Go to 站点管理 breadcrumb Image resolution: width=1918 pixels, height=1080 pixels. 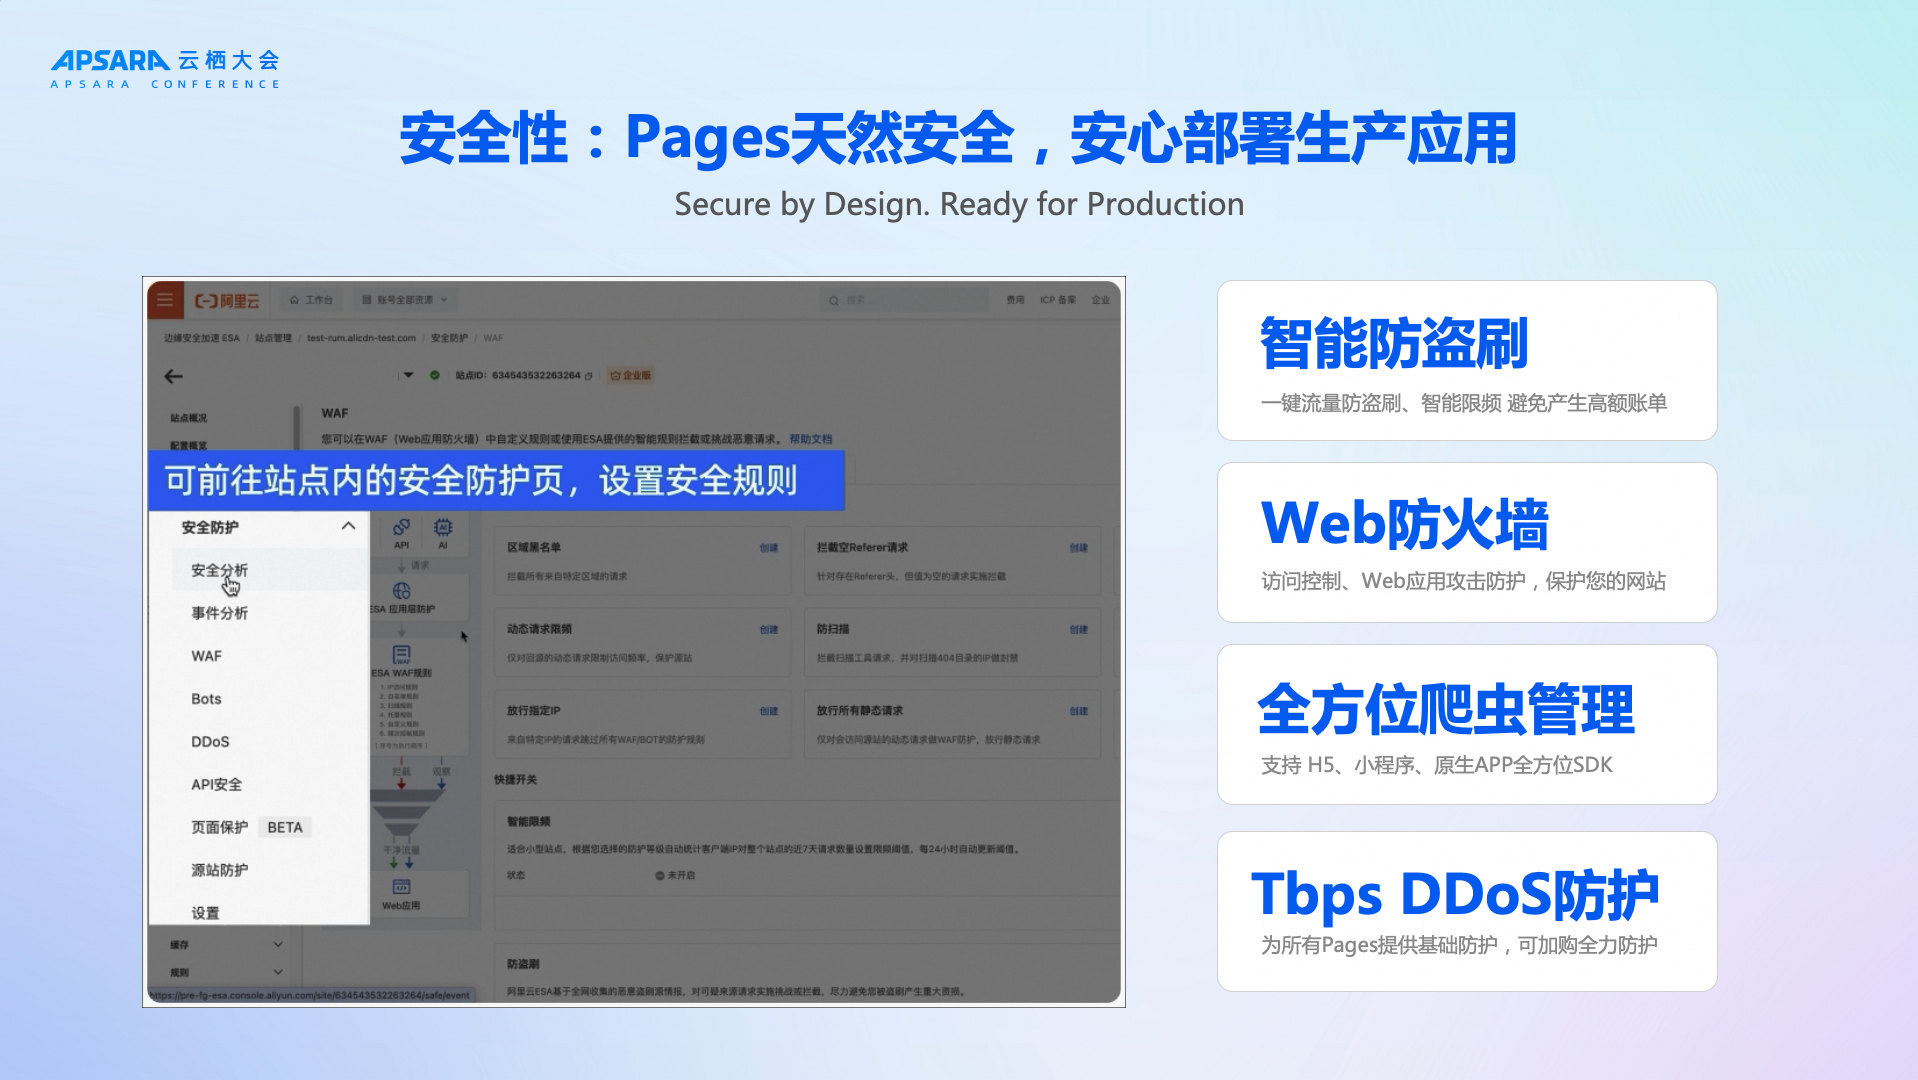(x=273, y=338)
